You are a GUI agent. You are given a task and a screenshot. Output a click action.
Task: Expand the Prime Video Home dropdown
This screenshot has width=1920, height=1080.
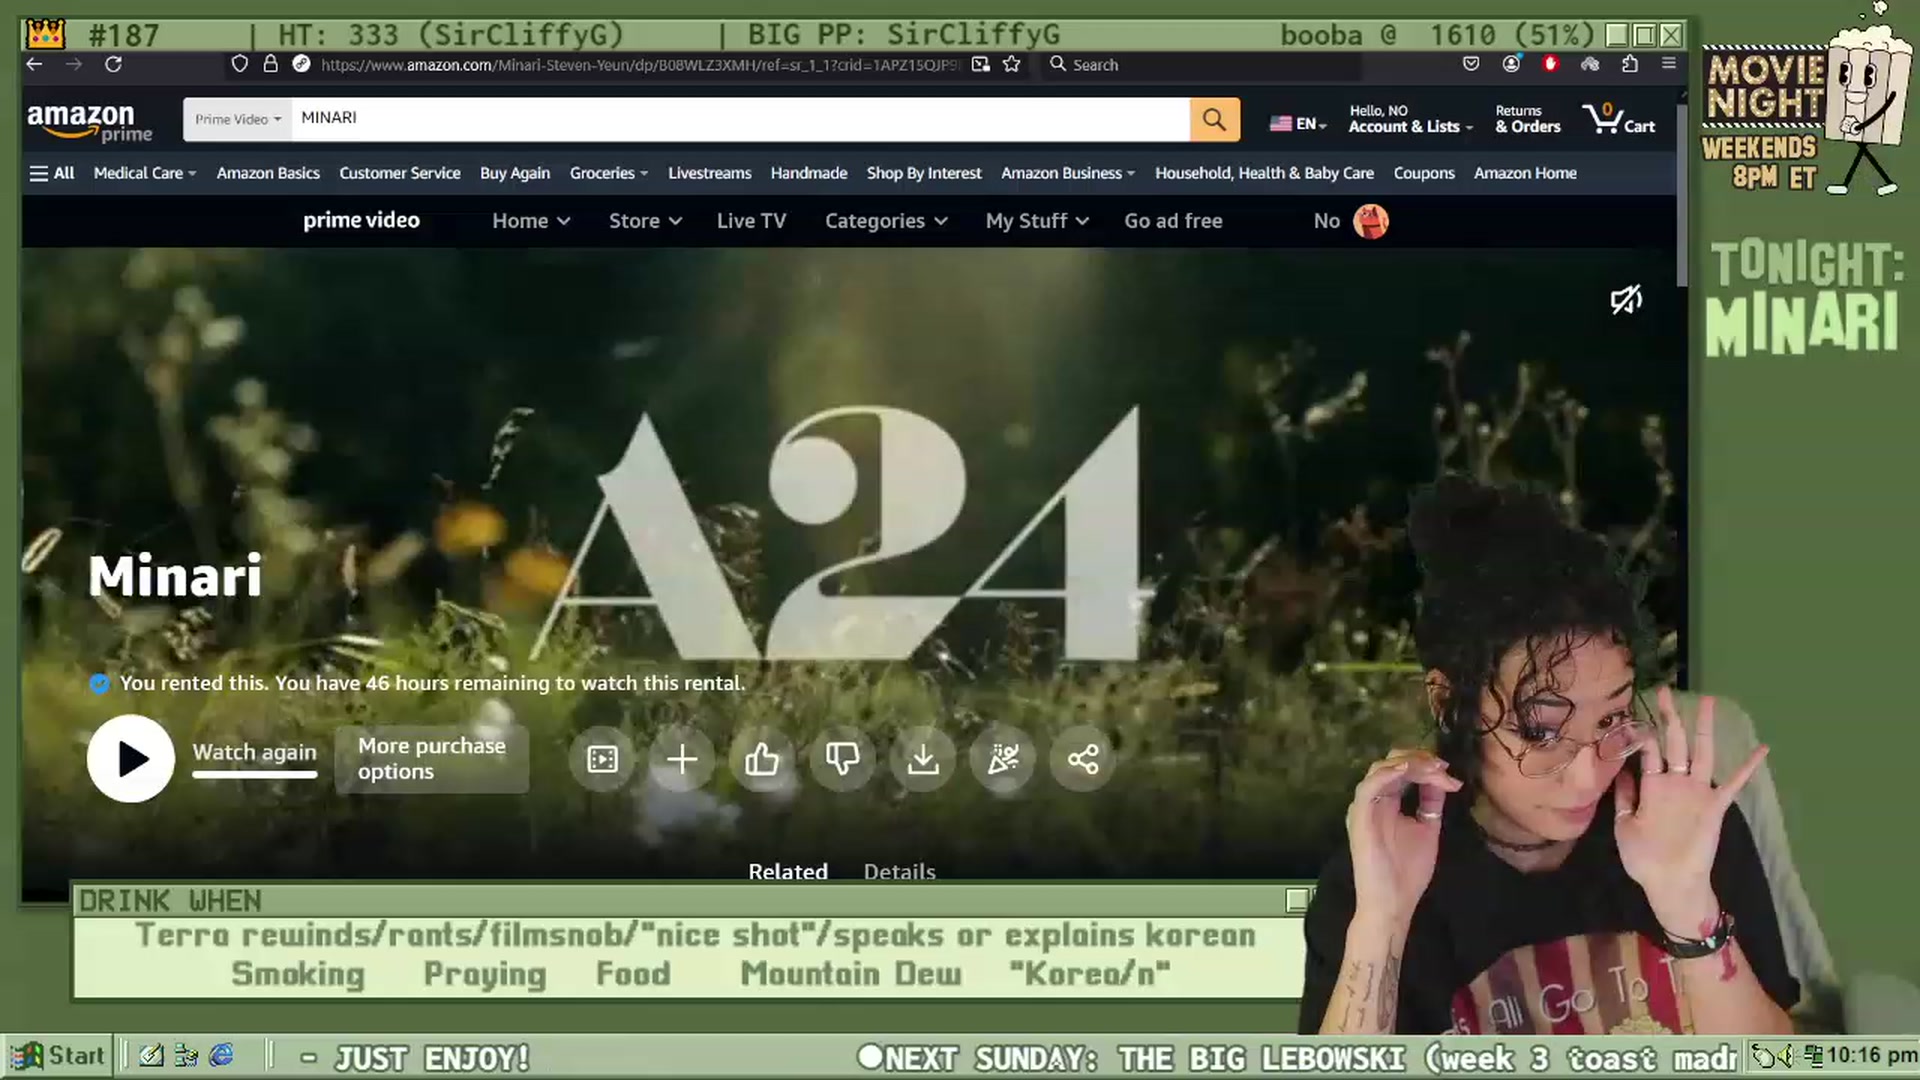531,221
